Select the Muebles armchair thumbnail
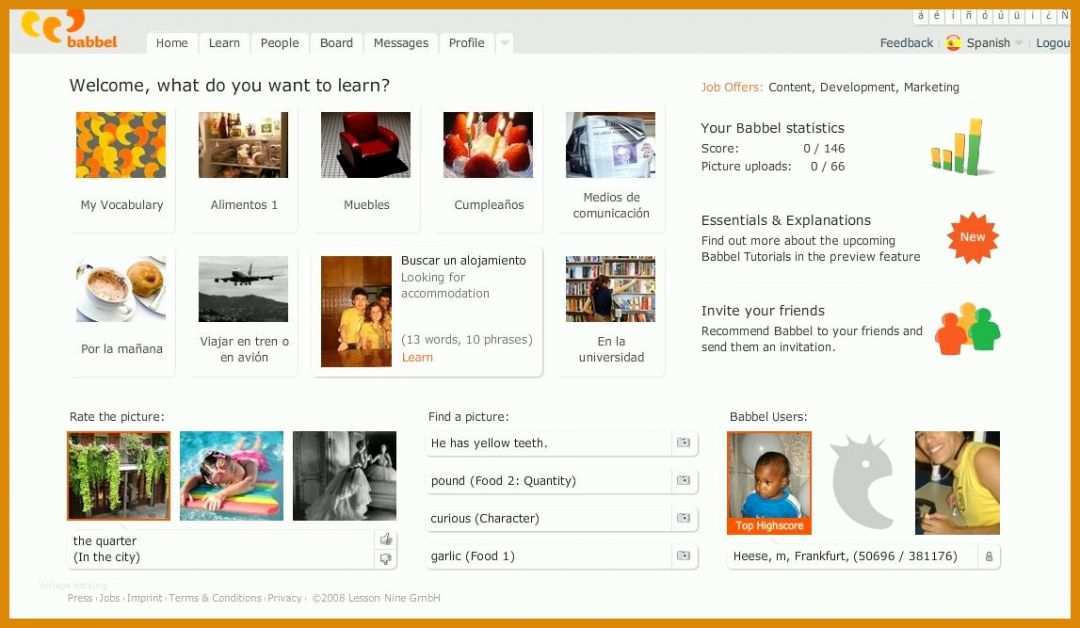This screenshot has width=1080, height=628. pyautogui.click(x=366, y=145)
